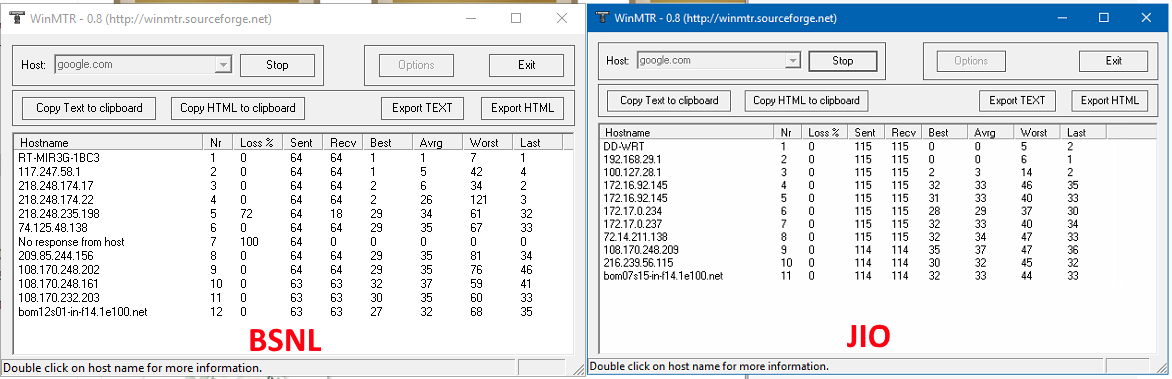Select the 218.248.235.198 hop row
The width and height of the screenshot is (1172, 379).
click(x=292, y=214)
